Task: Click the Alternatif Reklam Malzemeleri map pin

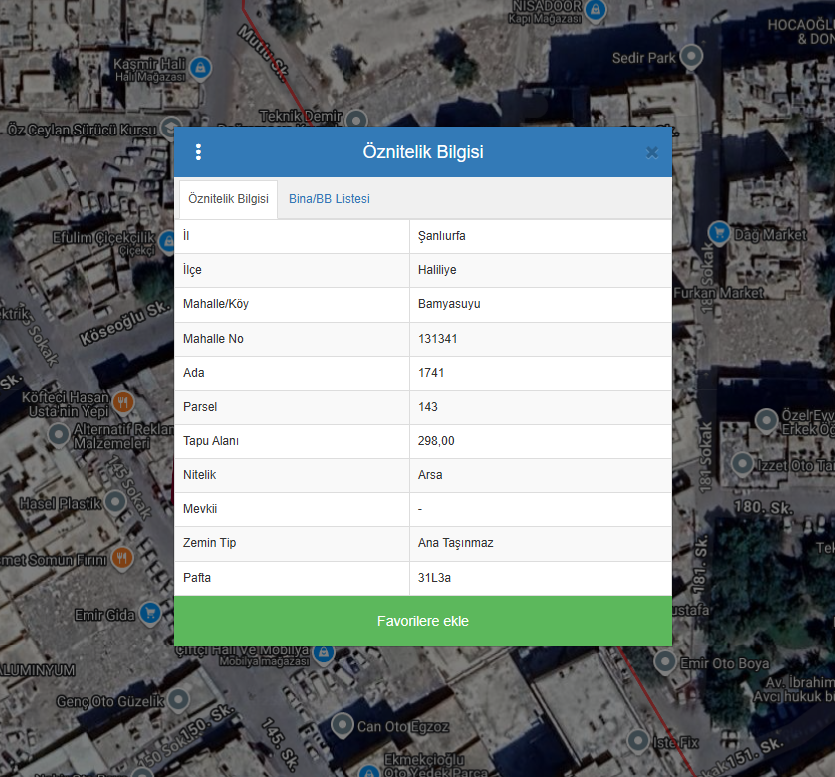Action: pos(58,435)
